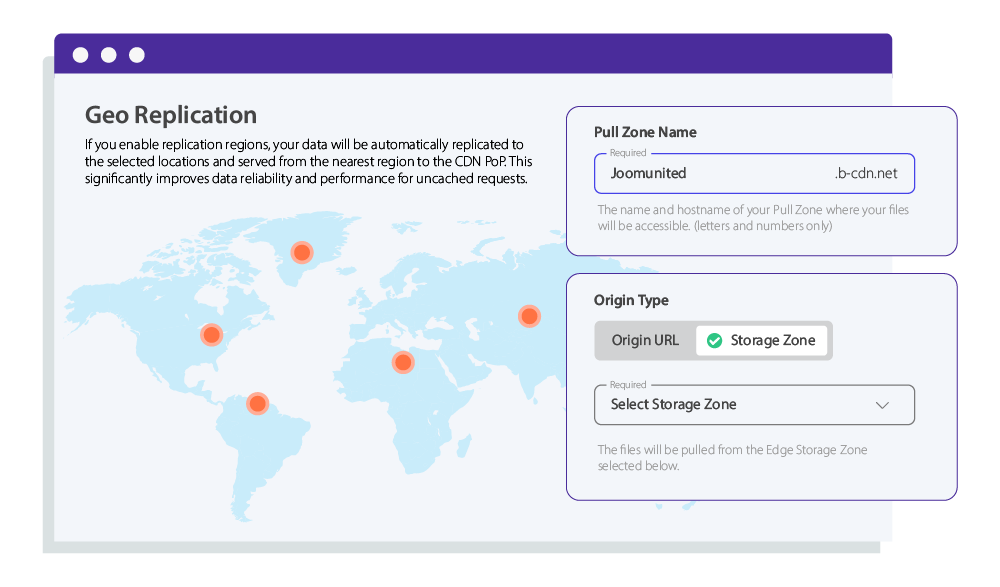This screenshot has height=587, width=1000.
Task: Click the Greenland replication region marker
Action: click(x=301, y=253)
